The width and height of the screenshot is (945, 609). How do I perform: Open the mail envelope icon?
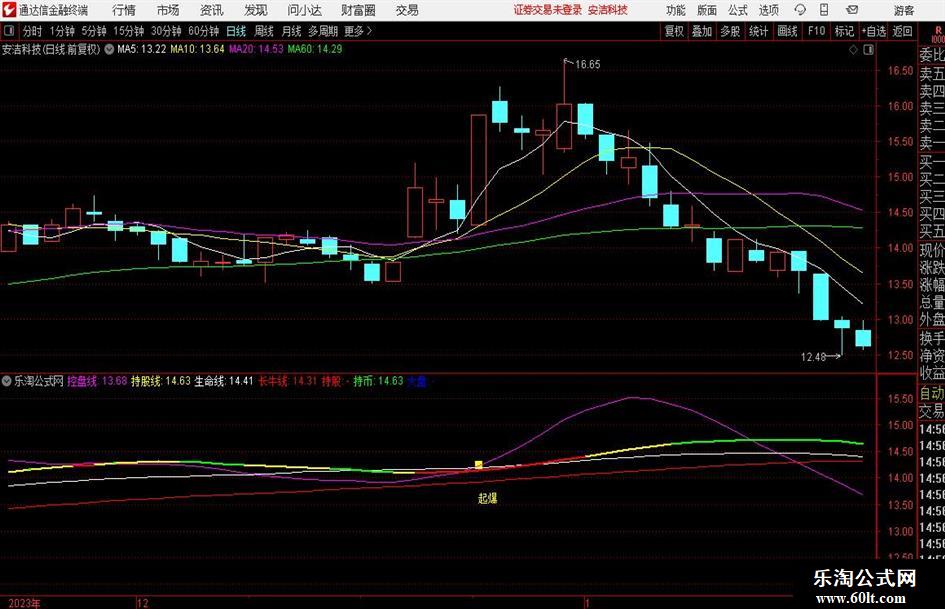click(x=852, y=10)
